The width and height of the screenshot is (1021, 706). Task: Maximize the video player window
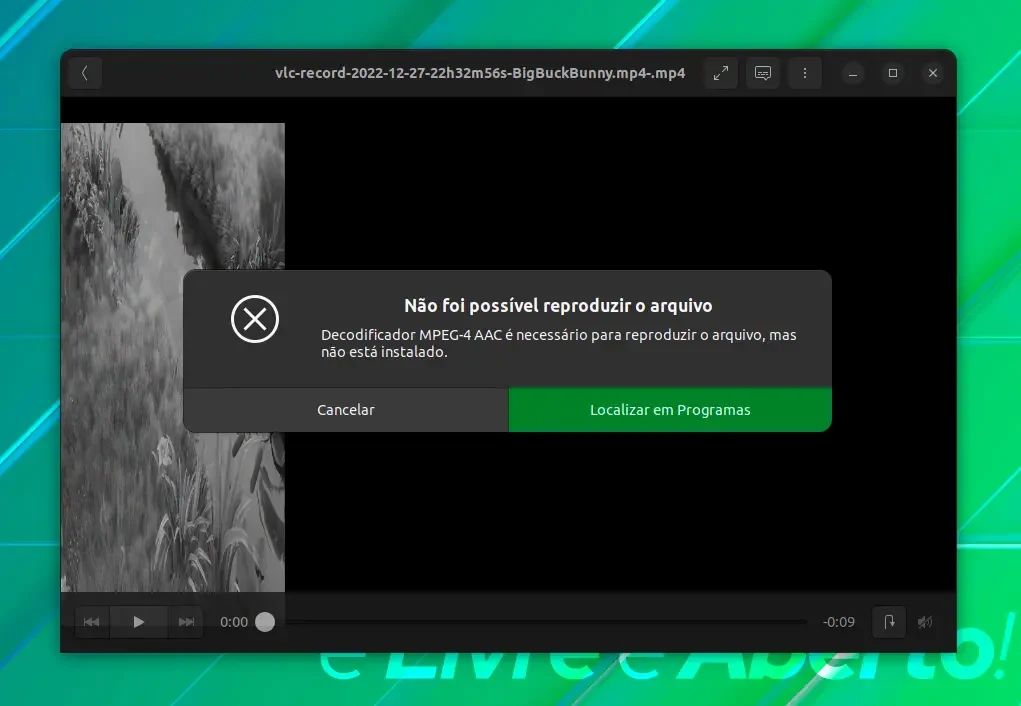893,73
